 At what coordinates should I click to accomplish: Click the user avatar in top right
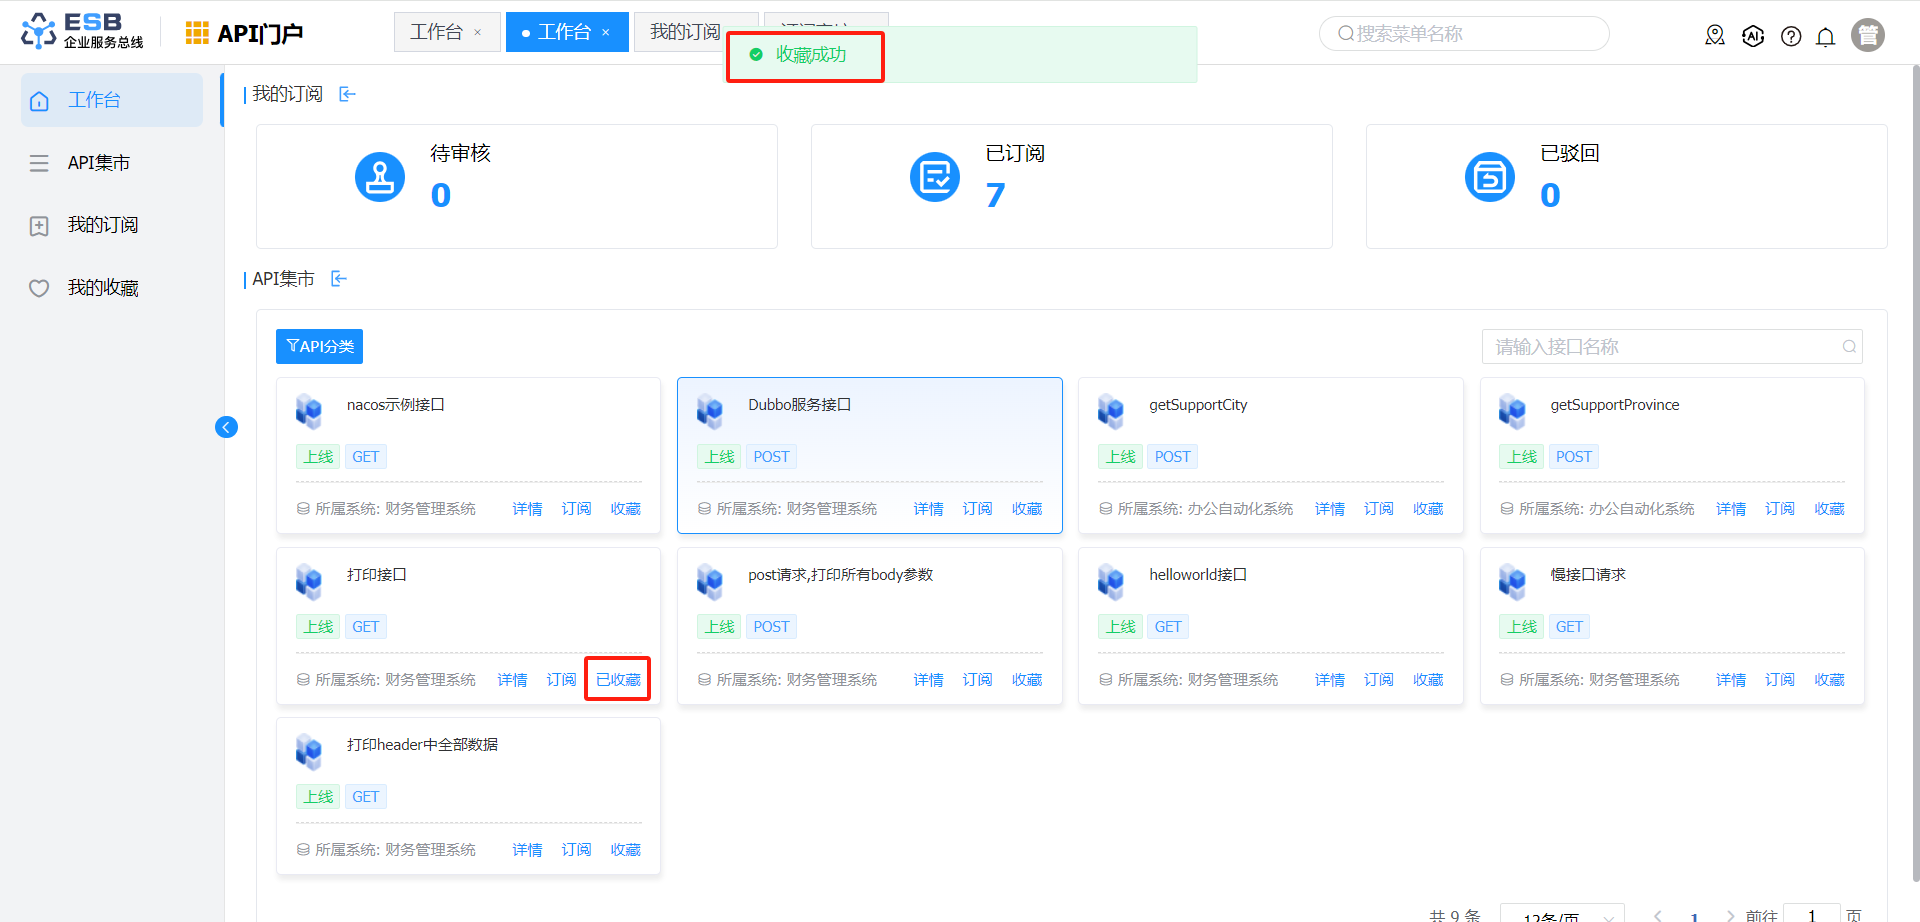(x=1867, y=35)
